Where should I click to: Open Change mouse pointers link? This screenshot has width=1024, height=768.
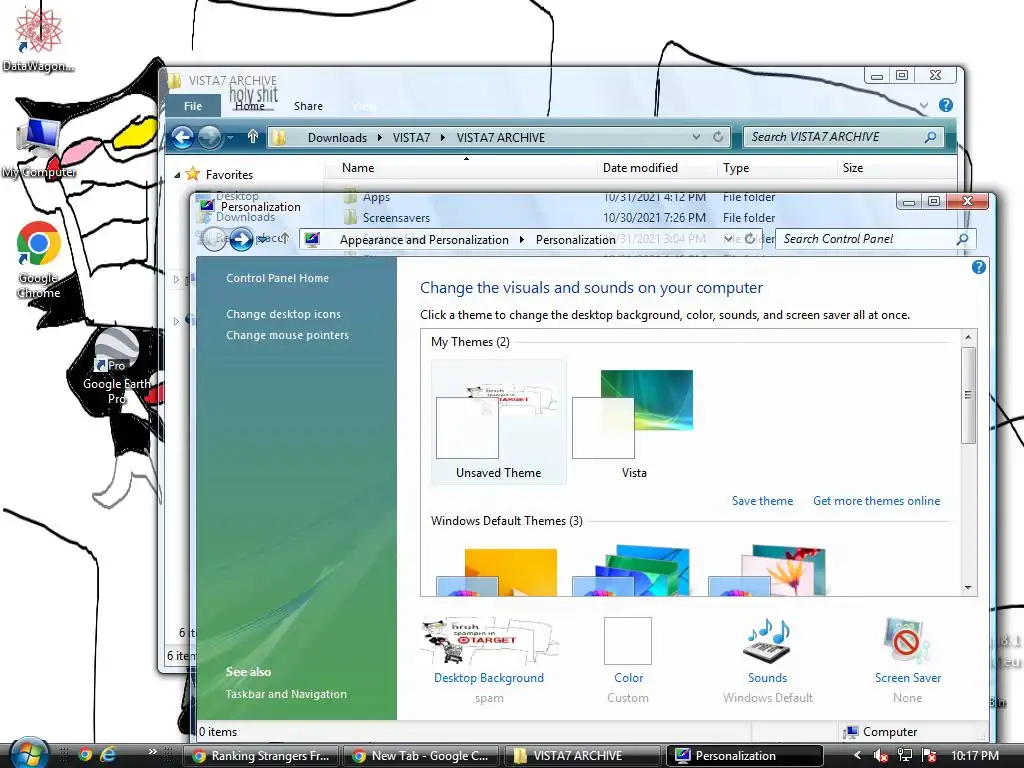[x=287, y=335]
